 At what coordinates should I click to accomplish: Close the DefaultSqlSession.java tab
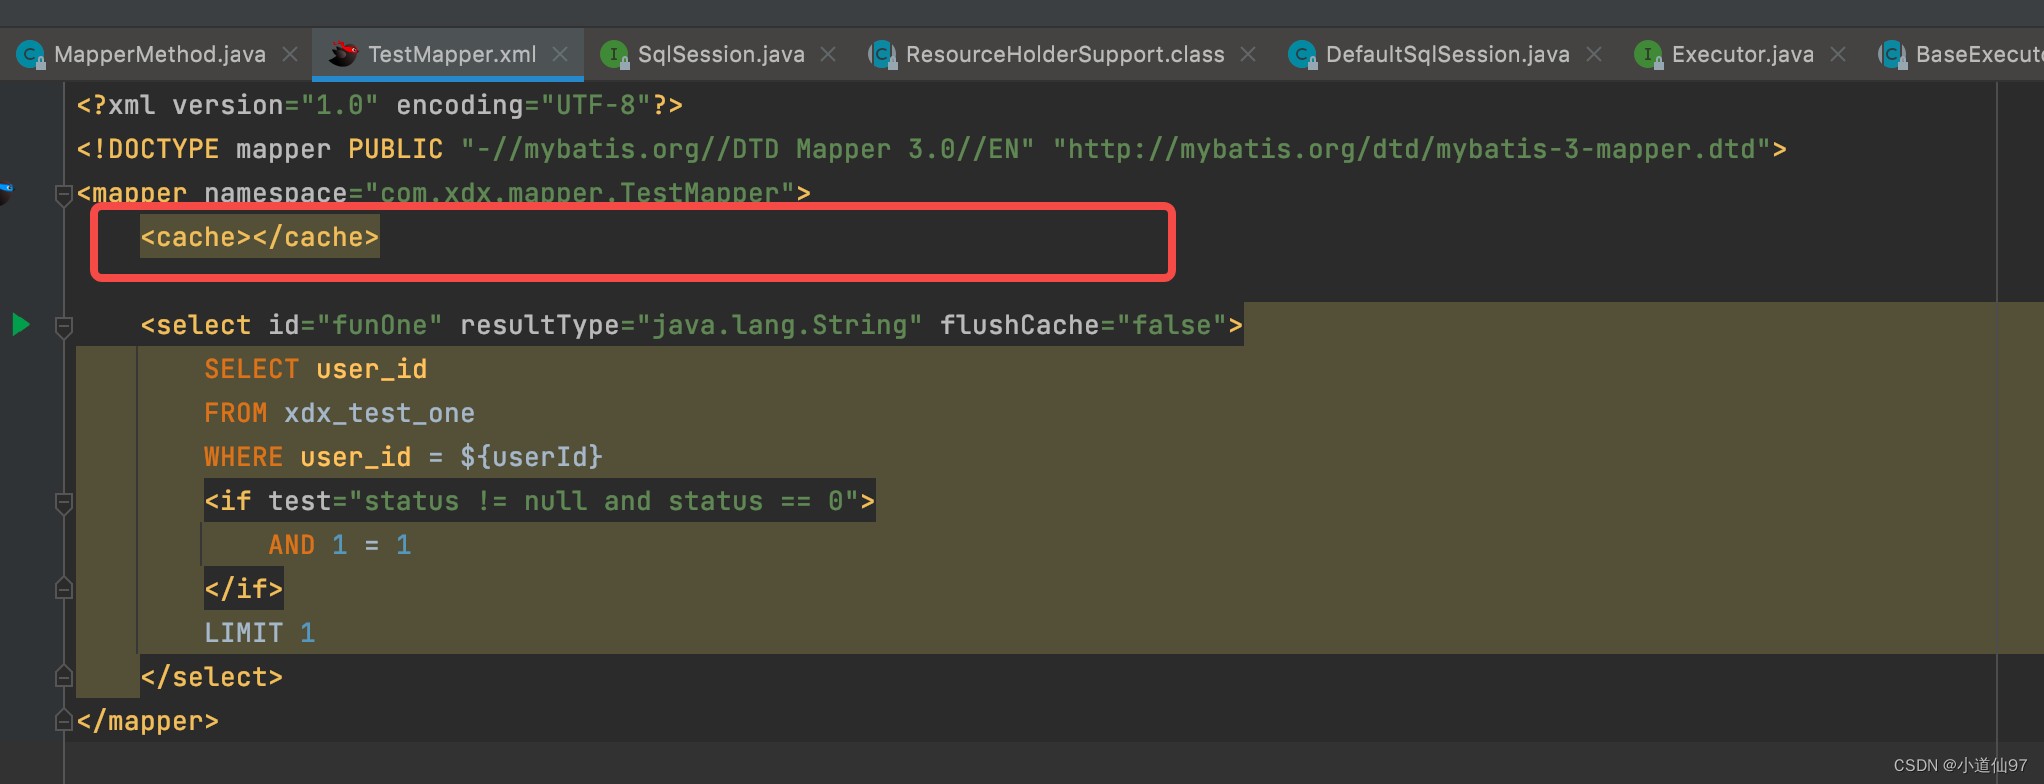(x=1594, y=54)
